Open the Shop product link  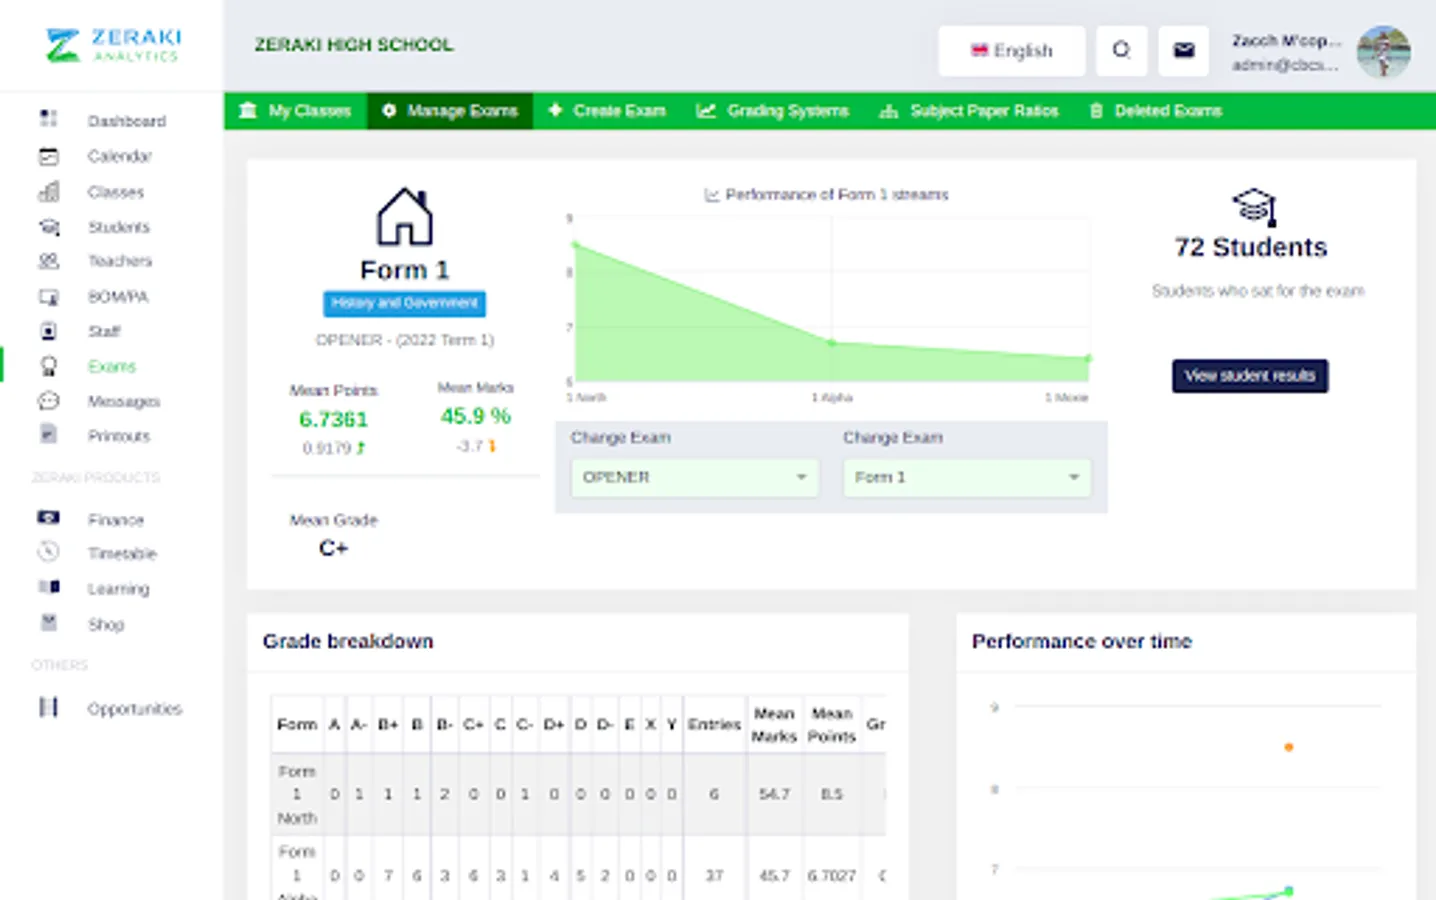[x=106, y=625]
